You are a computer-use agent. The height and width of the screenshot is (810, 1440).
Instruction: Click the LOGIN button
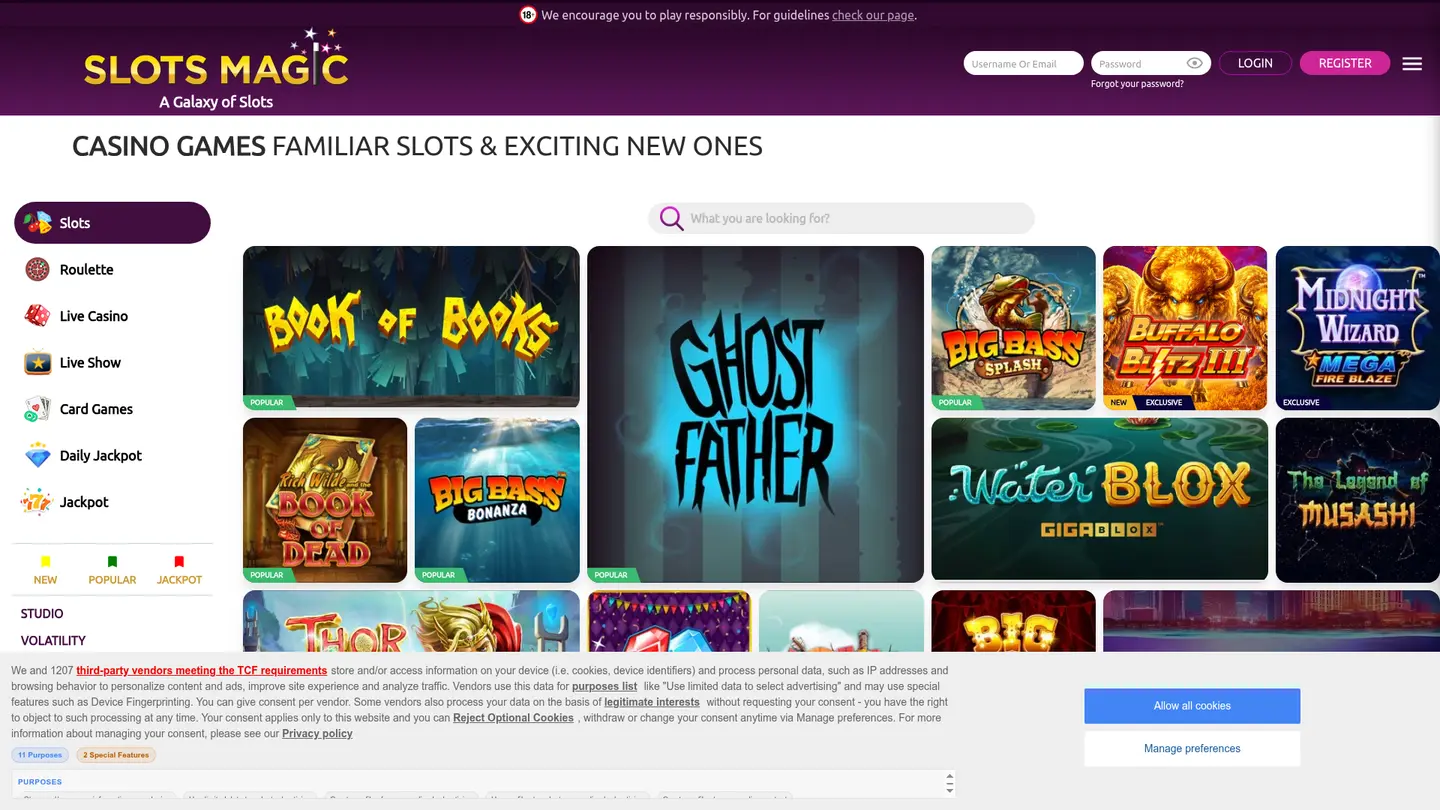point(1255,63)
